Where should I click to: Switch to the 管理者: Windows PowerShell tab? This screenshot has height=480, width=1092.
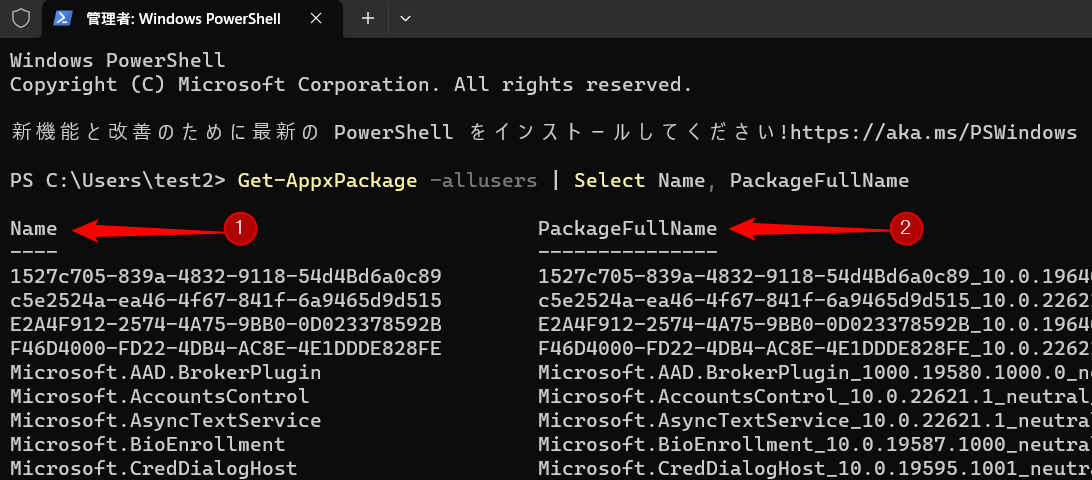182,18
